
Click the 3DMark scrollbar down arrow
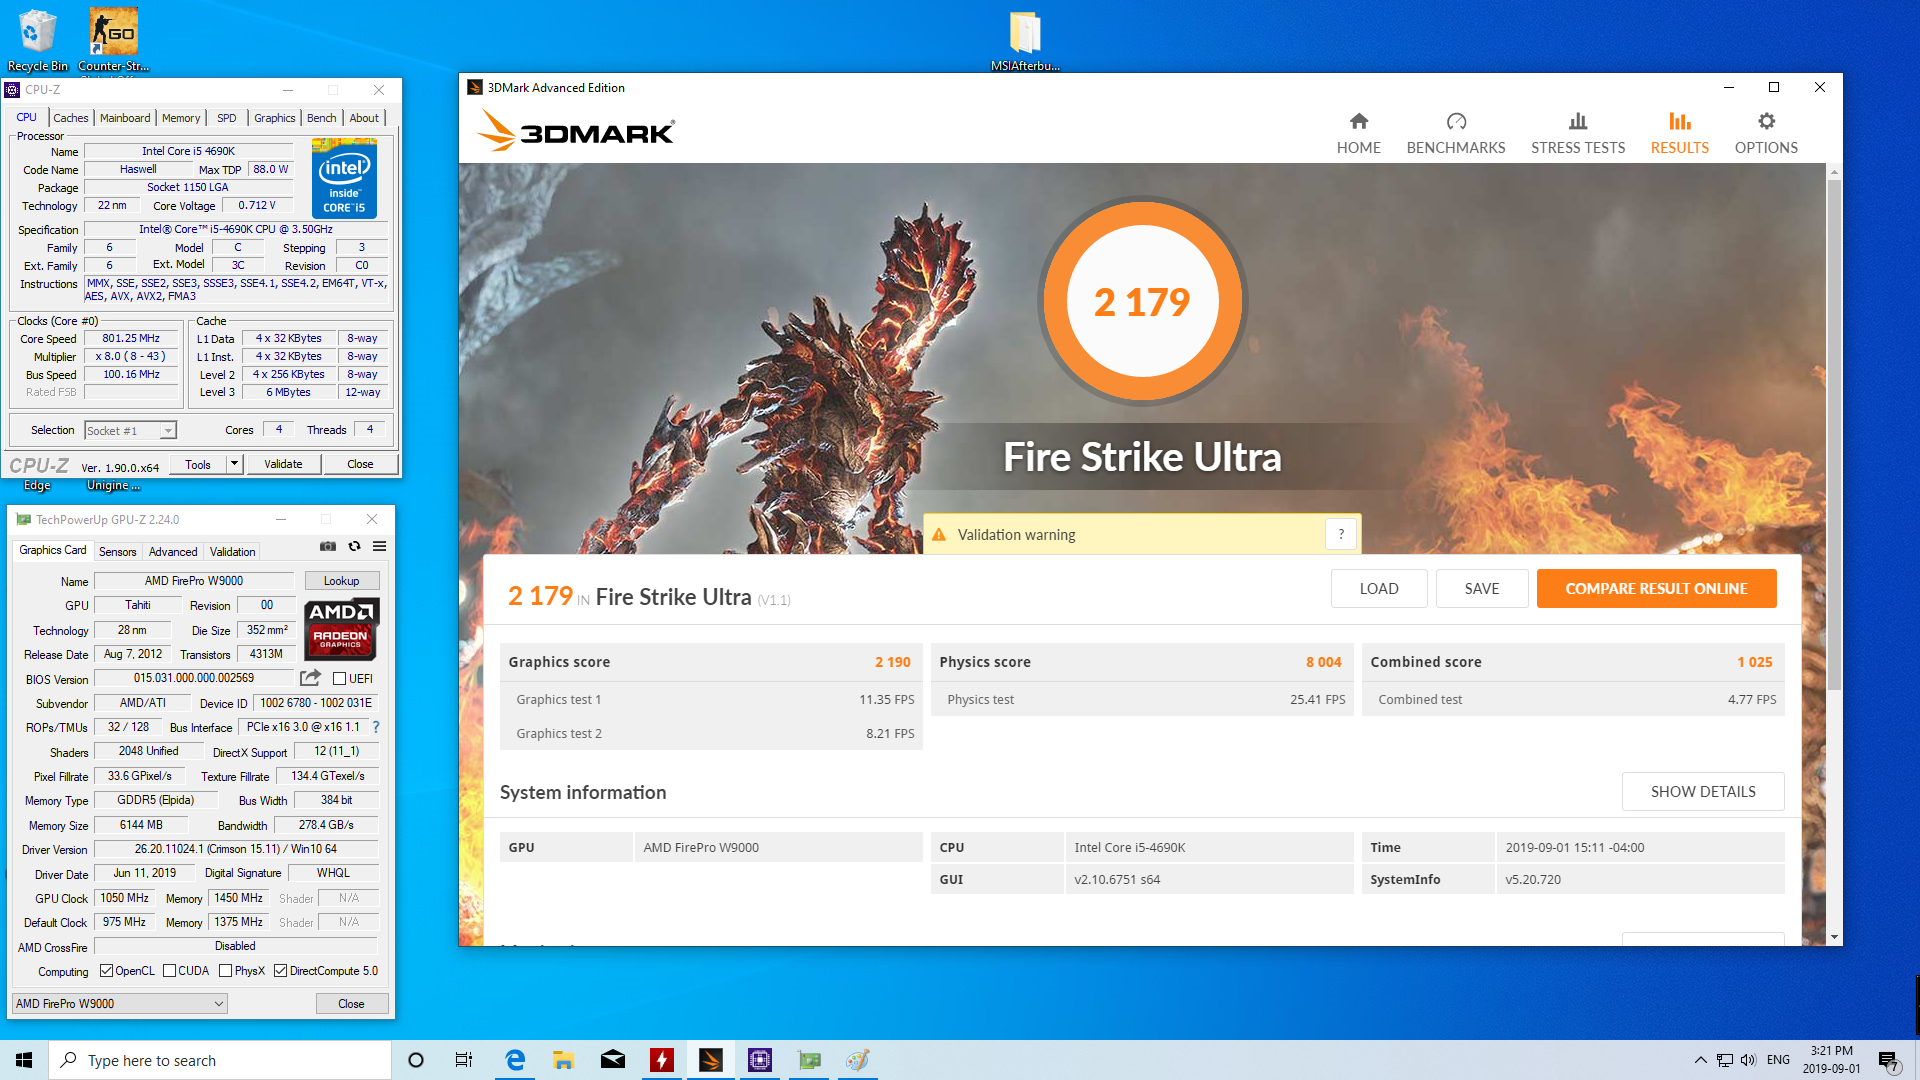(1833, 937)
